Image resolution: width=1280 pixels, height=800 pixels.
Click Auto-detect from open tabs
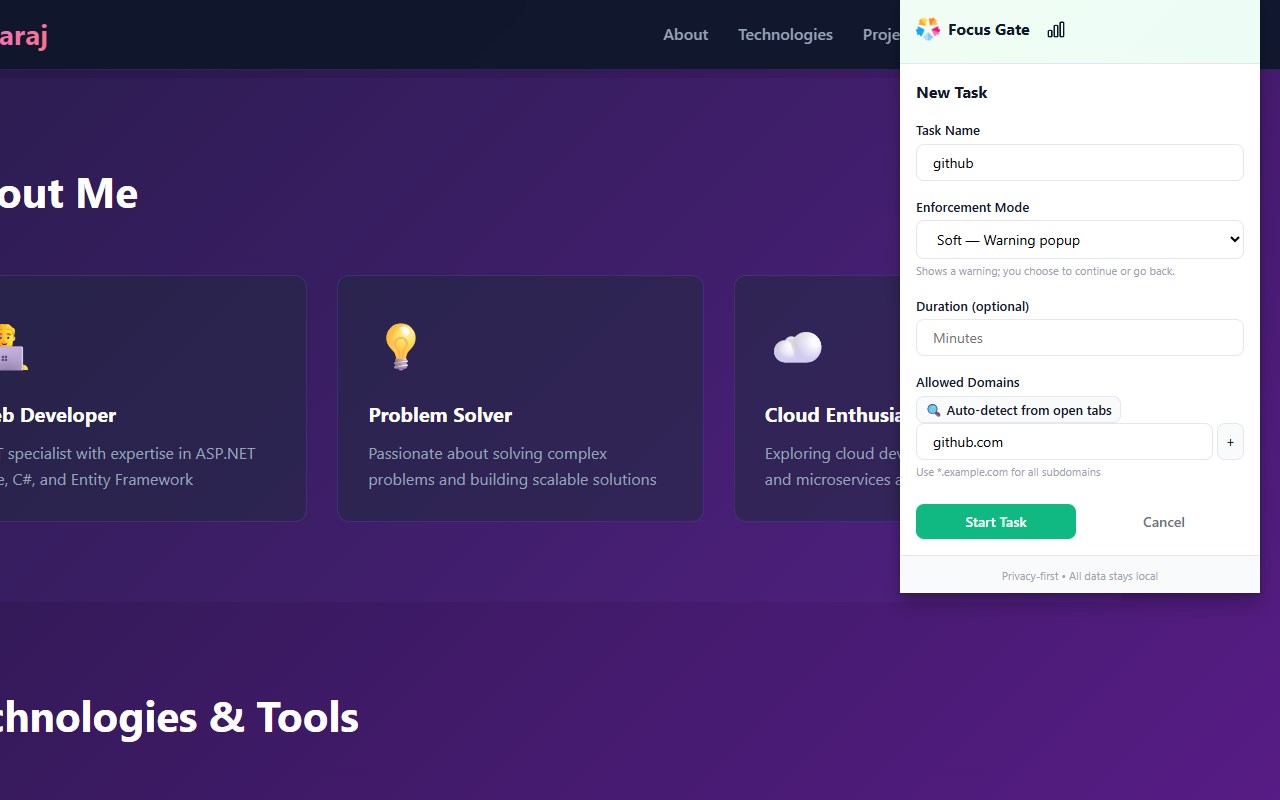click(x=1018, y=410)
